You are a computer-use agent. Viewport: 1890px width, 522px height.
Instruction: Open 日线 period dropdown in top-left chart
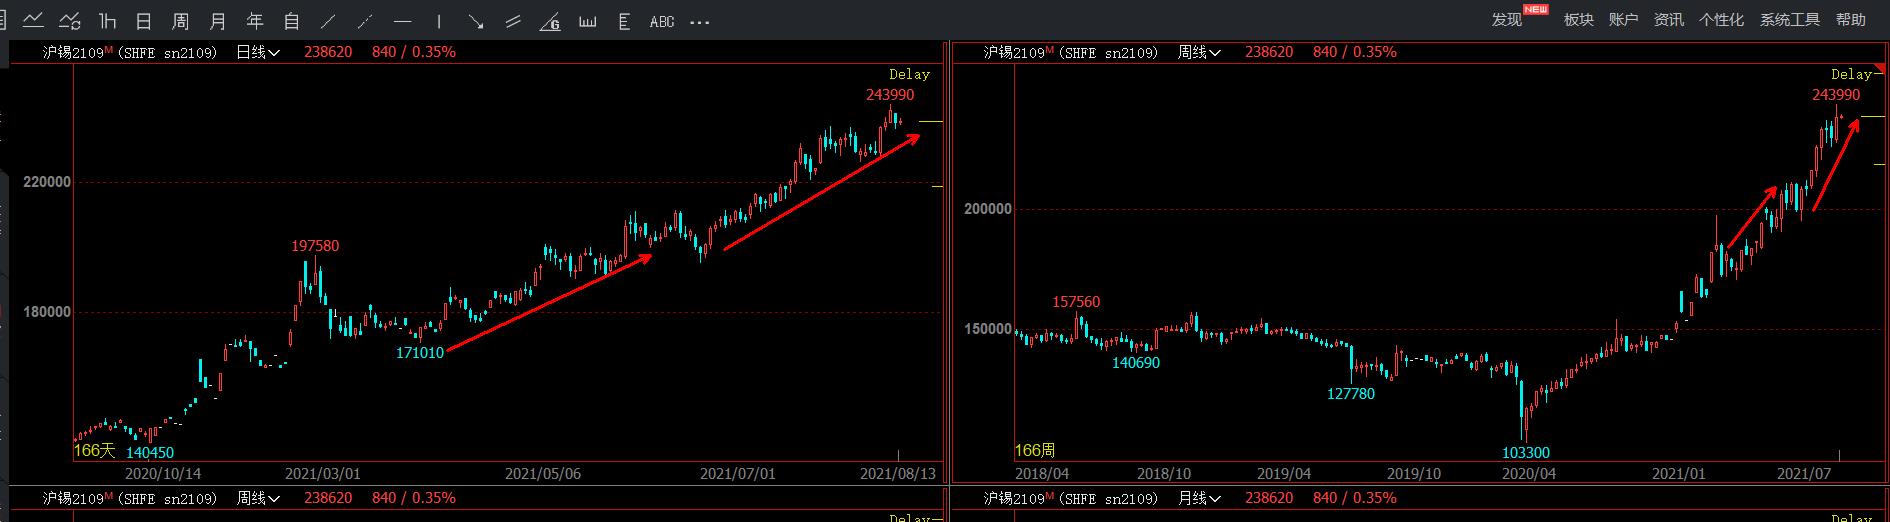click(258, 52)
